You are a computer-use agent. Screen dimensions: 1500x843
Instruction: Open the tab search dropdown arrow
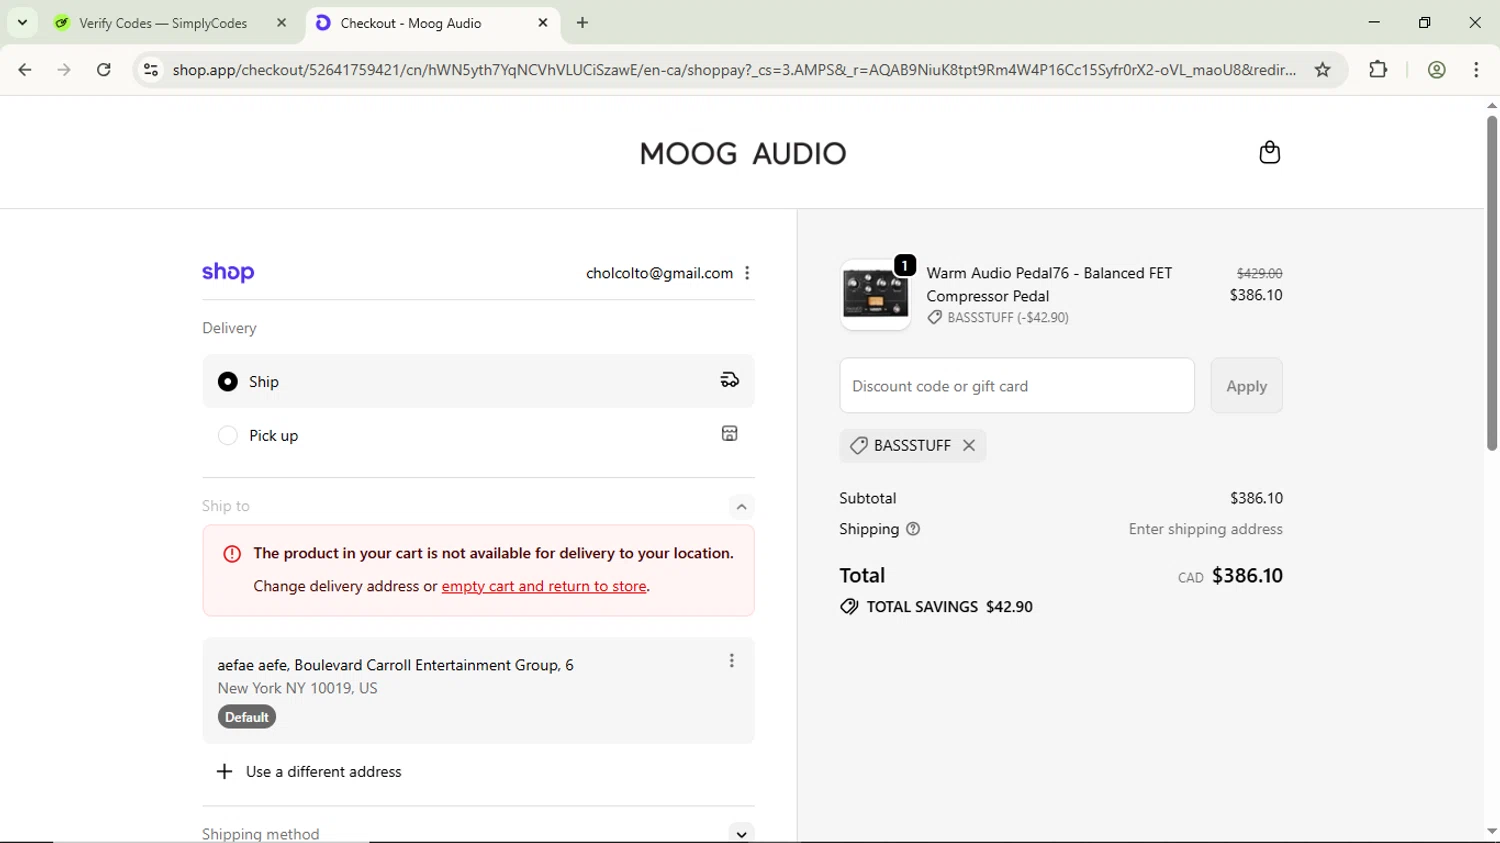(x=22, y=22)
